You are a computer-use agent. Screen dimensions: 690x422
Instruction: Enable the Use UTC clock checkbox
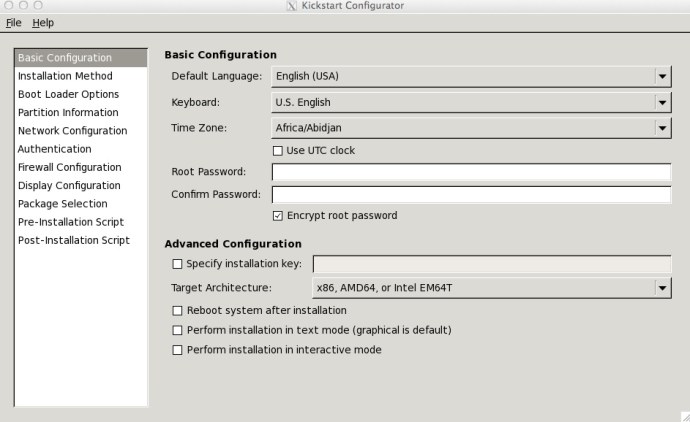278,151
